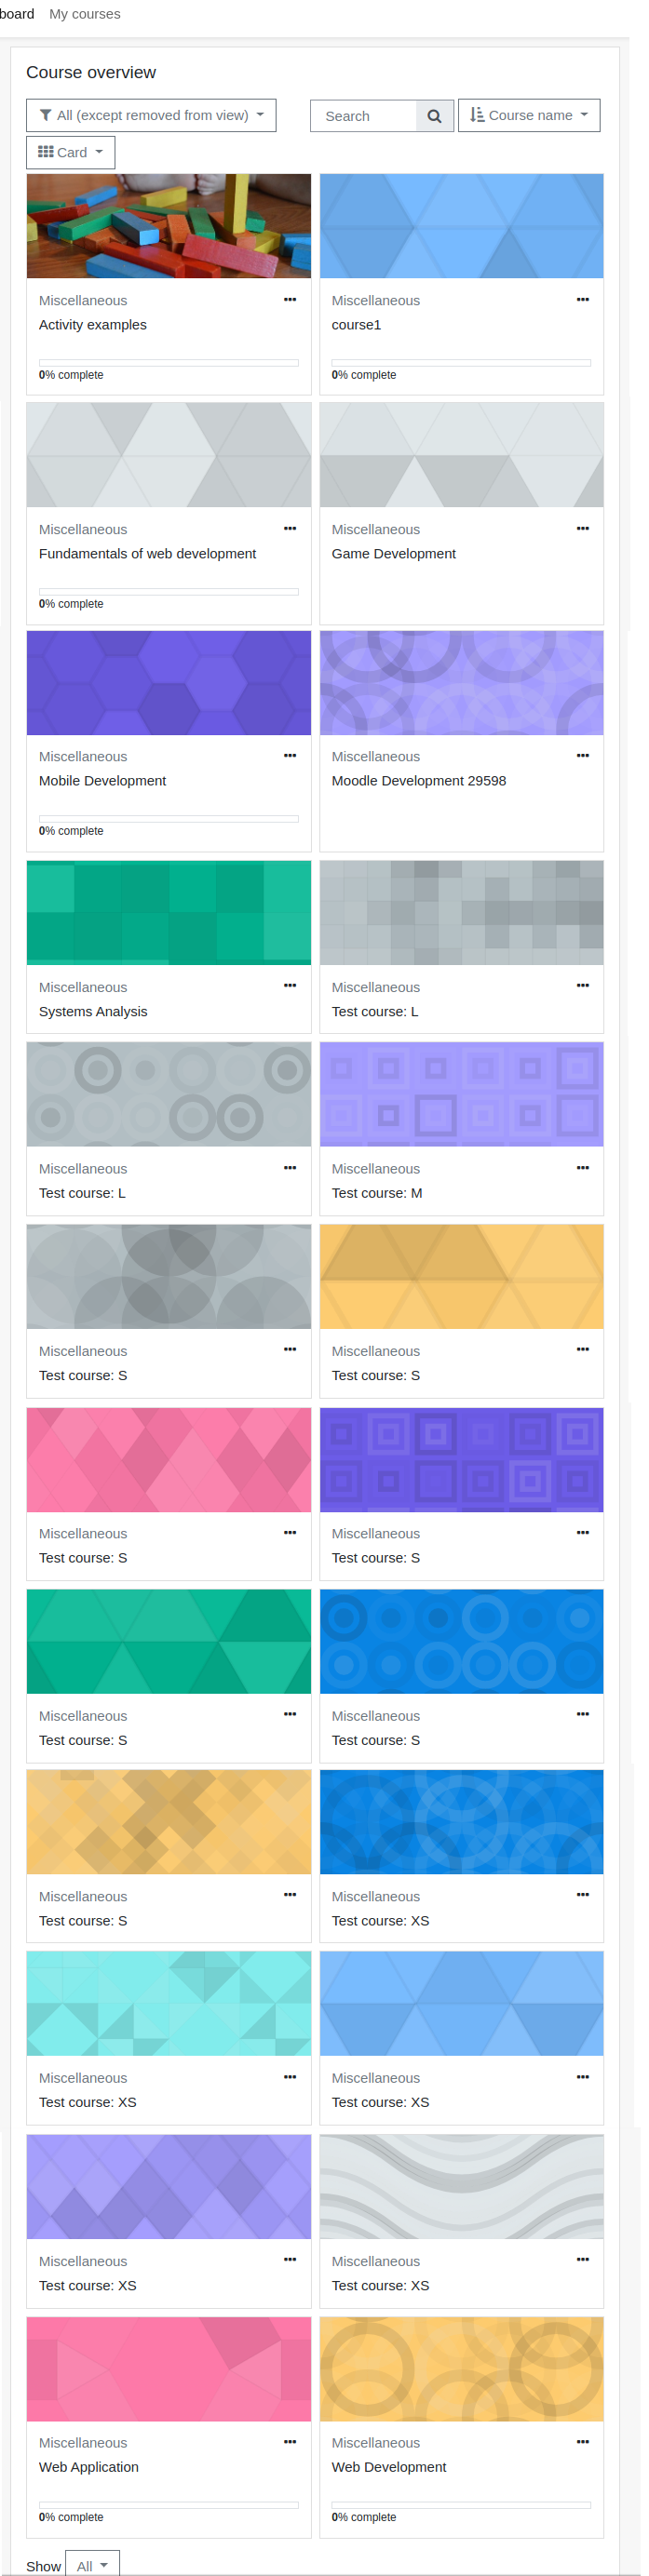
Task: Open the Activity examples course link
Action: 93,325
